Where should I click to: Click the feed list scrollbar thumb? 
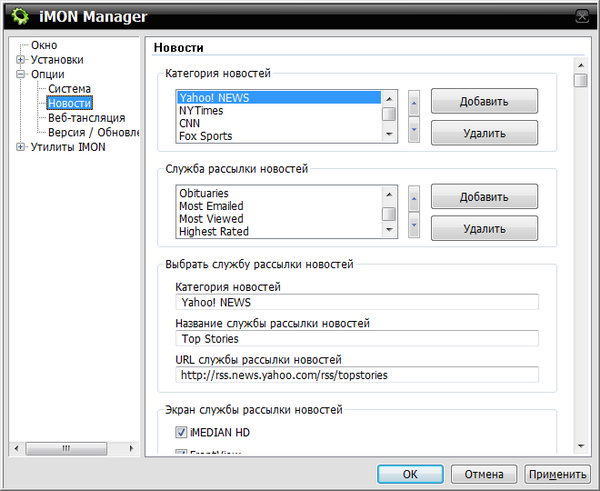(389, 214)
